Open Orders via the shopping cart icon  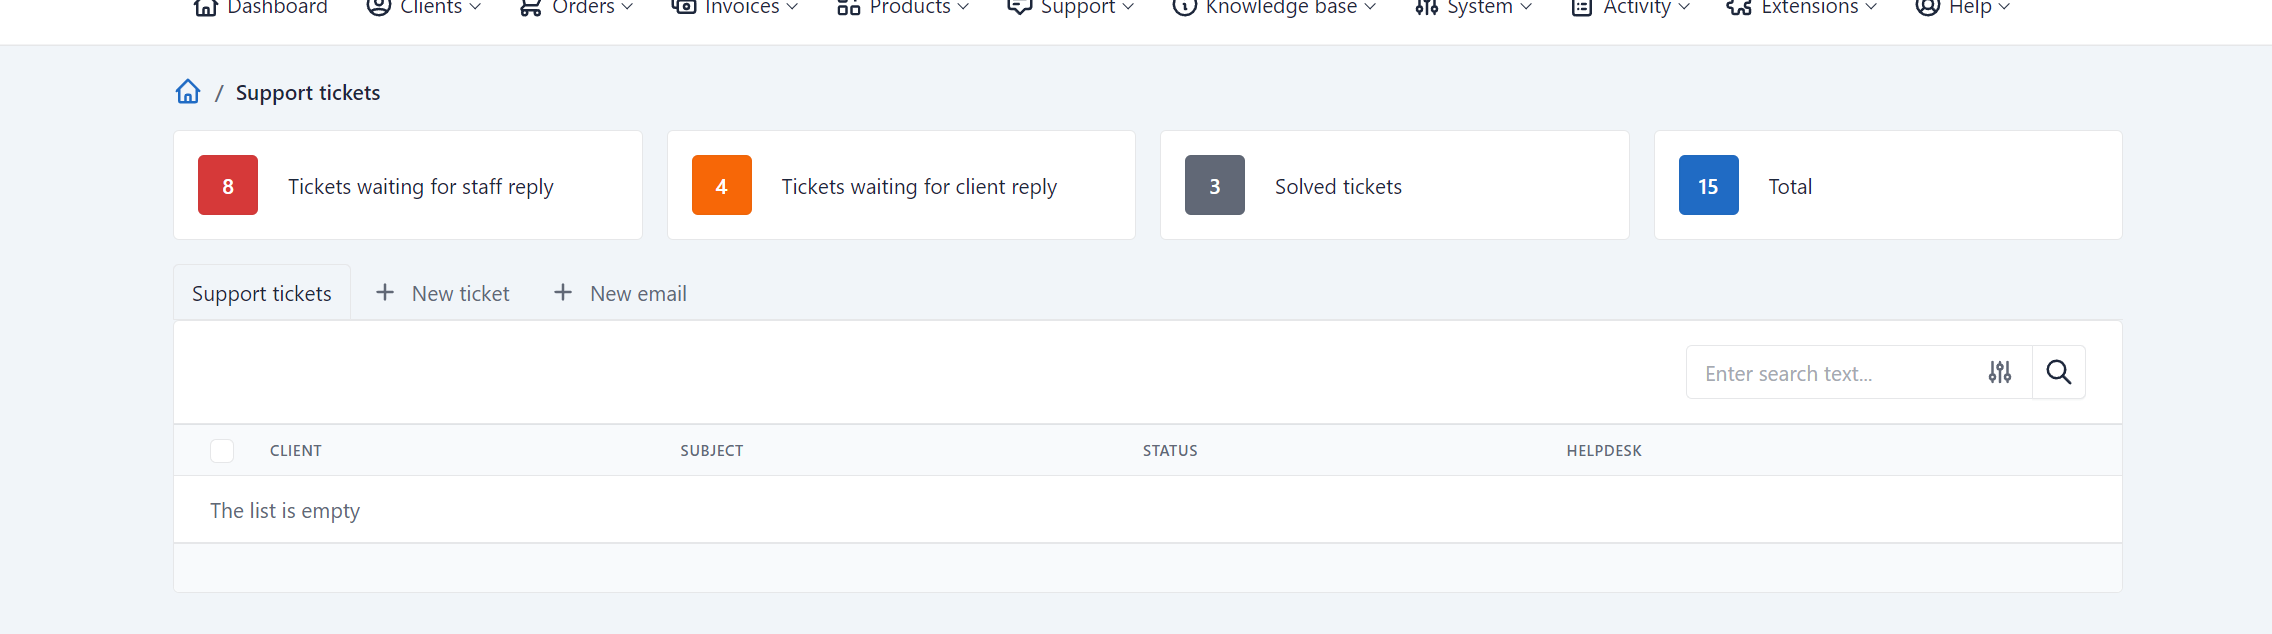530,7
